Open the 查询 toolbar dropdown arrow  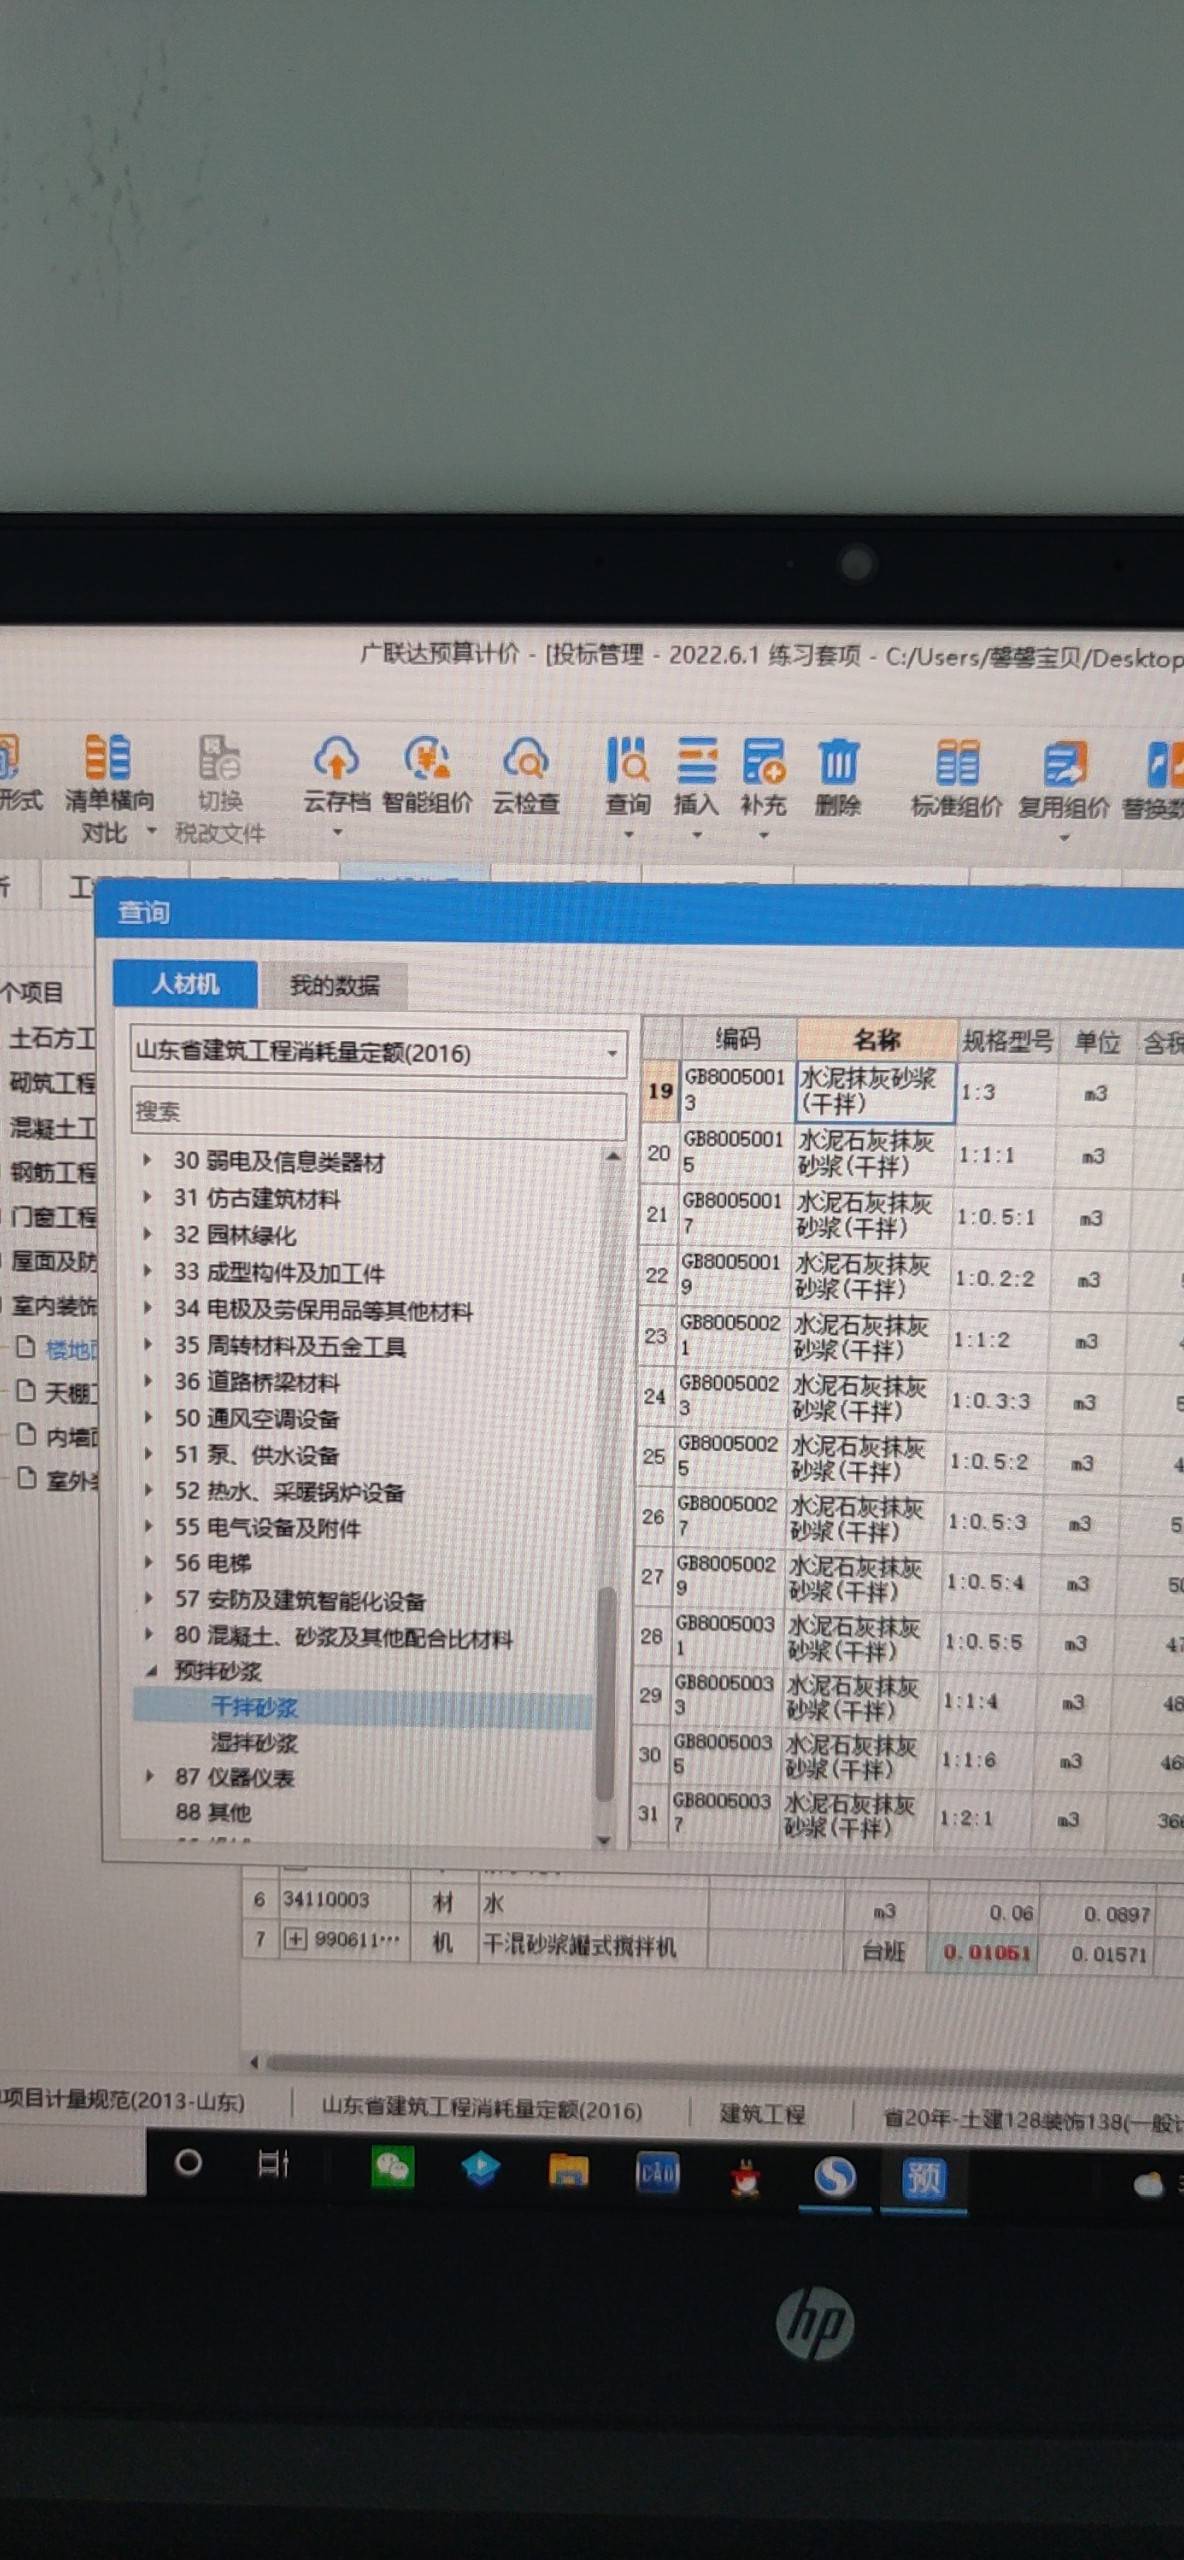click(629, 834)
